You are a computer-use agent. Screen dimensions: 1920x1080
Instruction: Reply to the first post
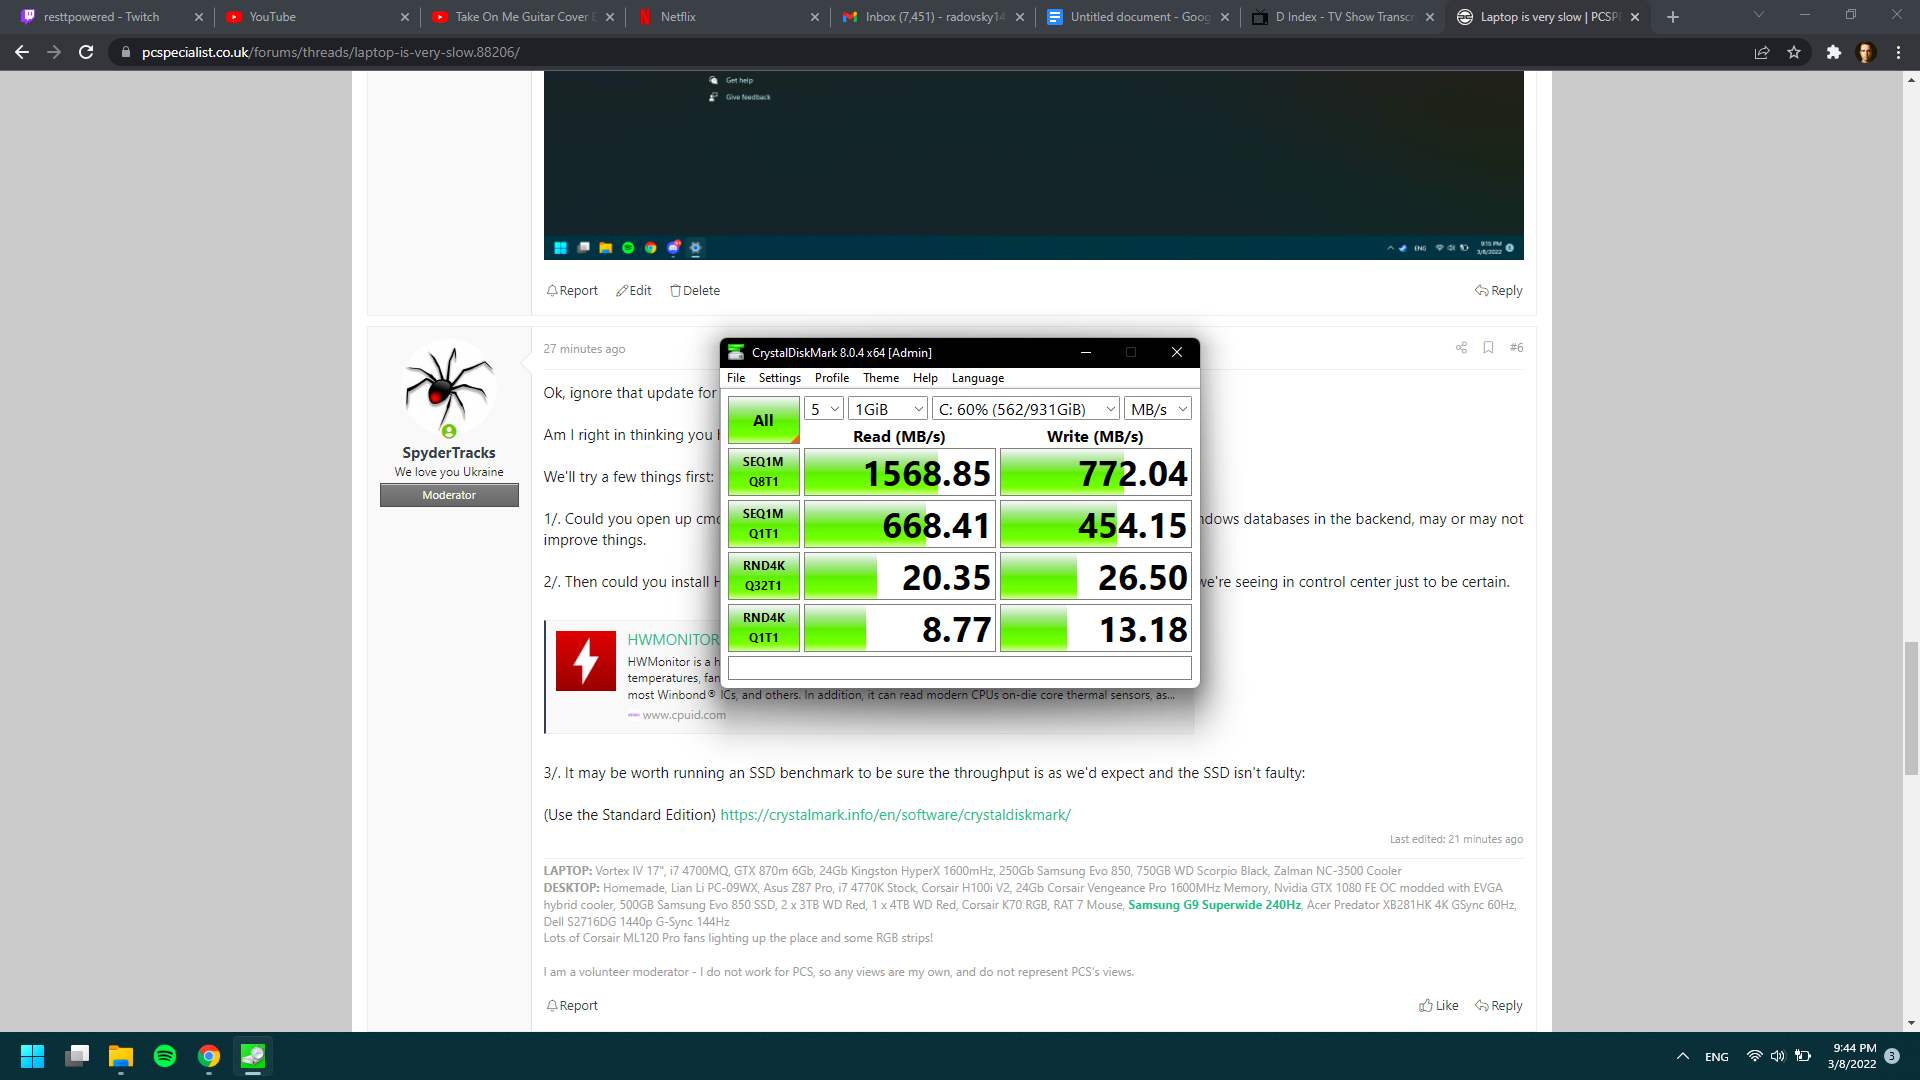pos(1499,290)
